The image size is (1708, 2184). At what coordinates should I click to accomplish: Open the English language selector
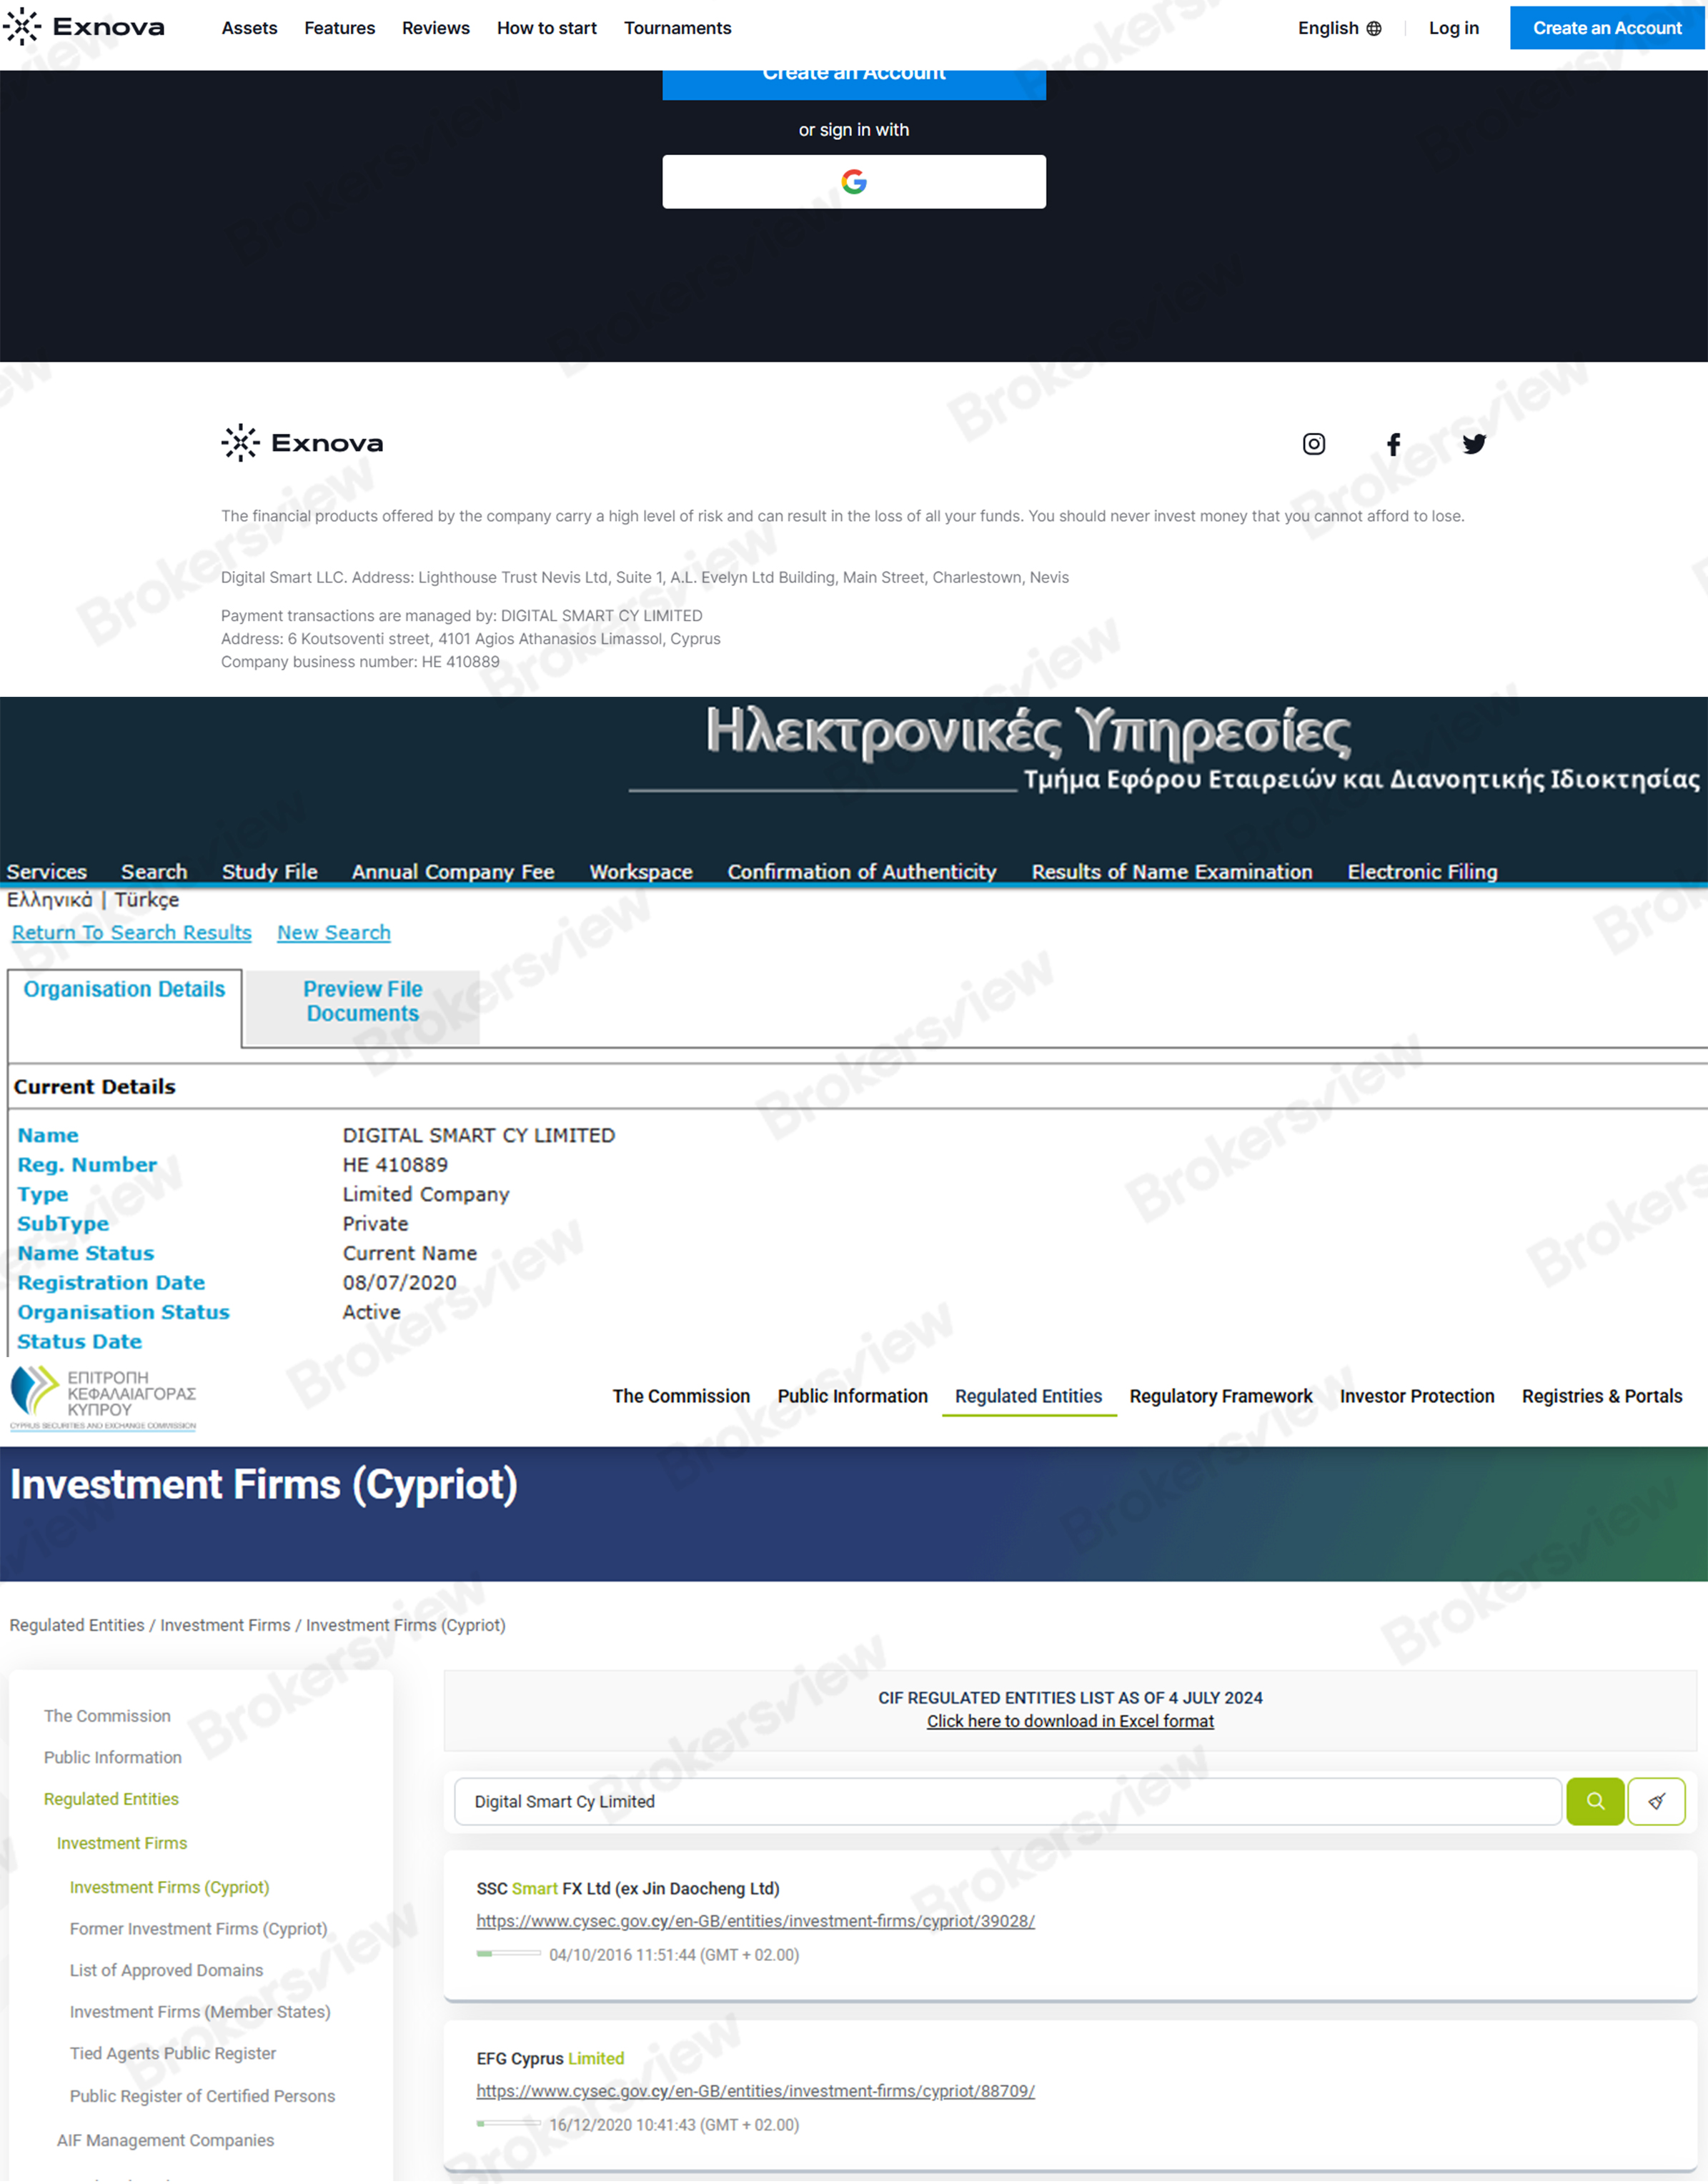click(x=1338, y=28)
